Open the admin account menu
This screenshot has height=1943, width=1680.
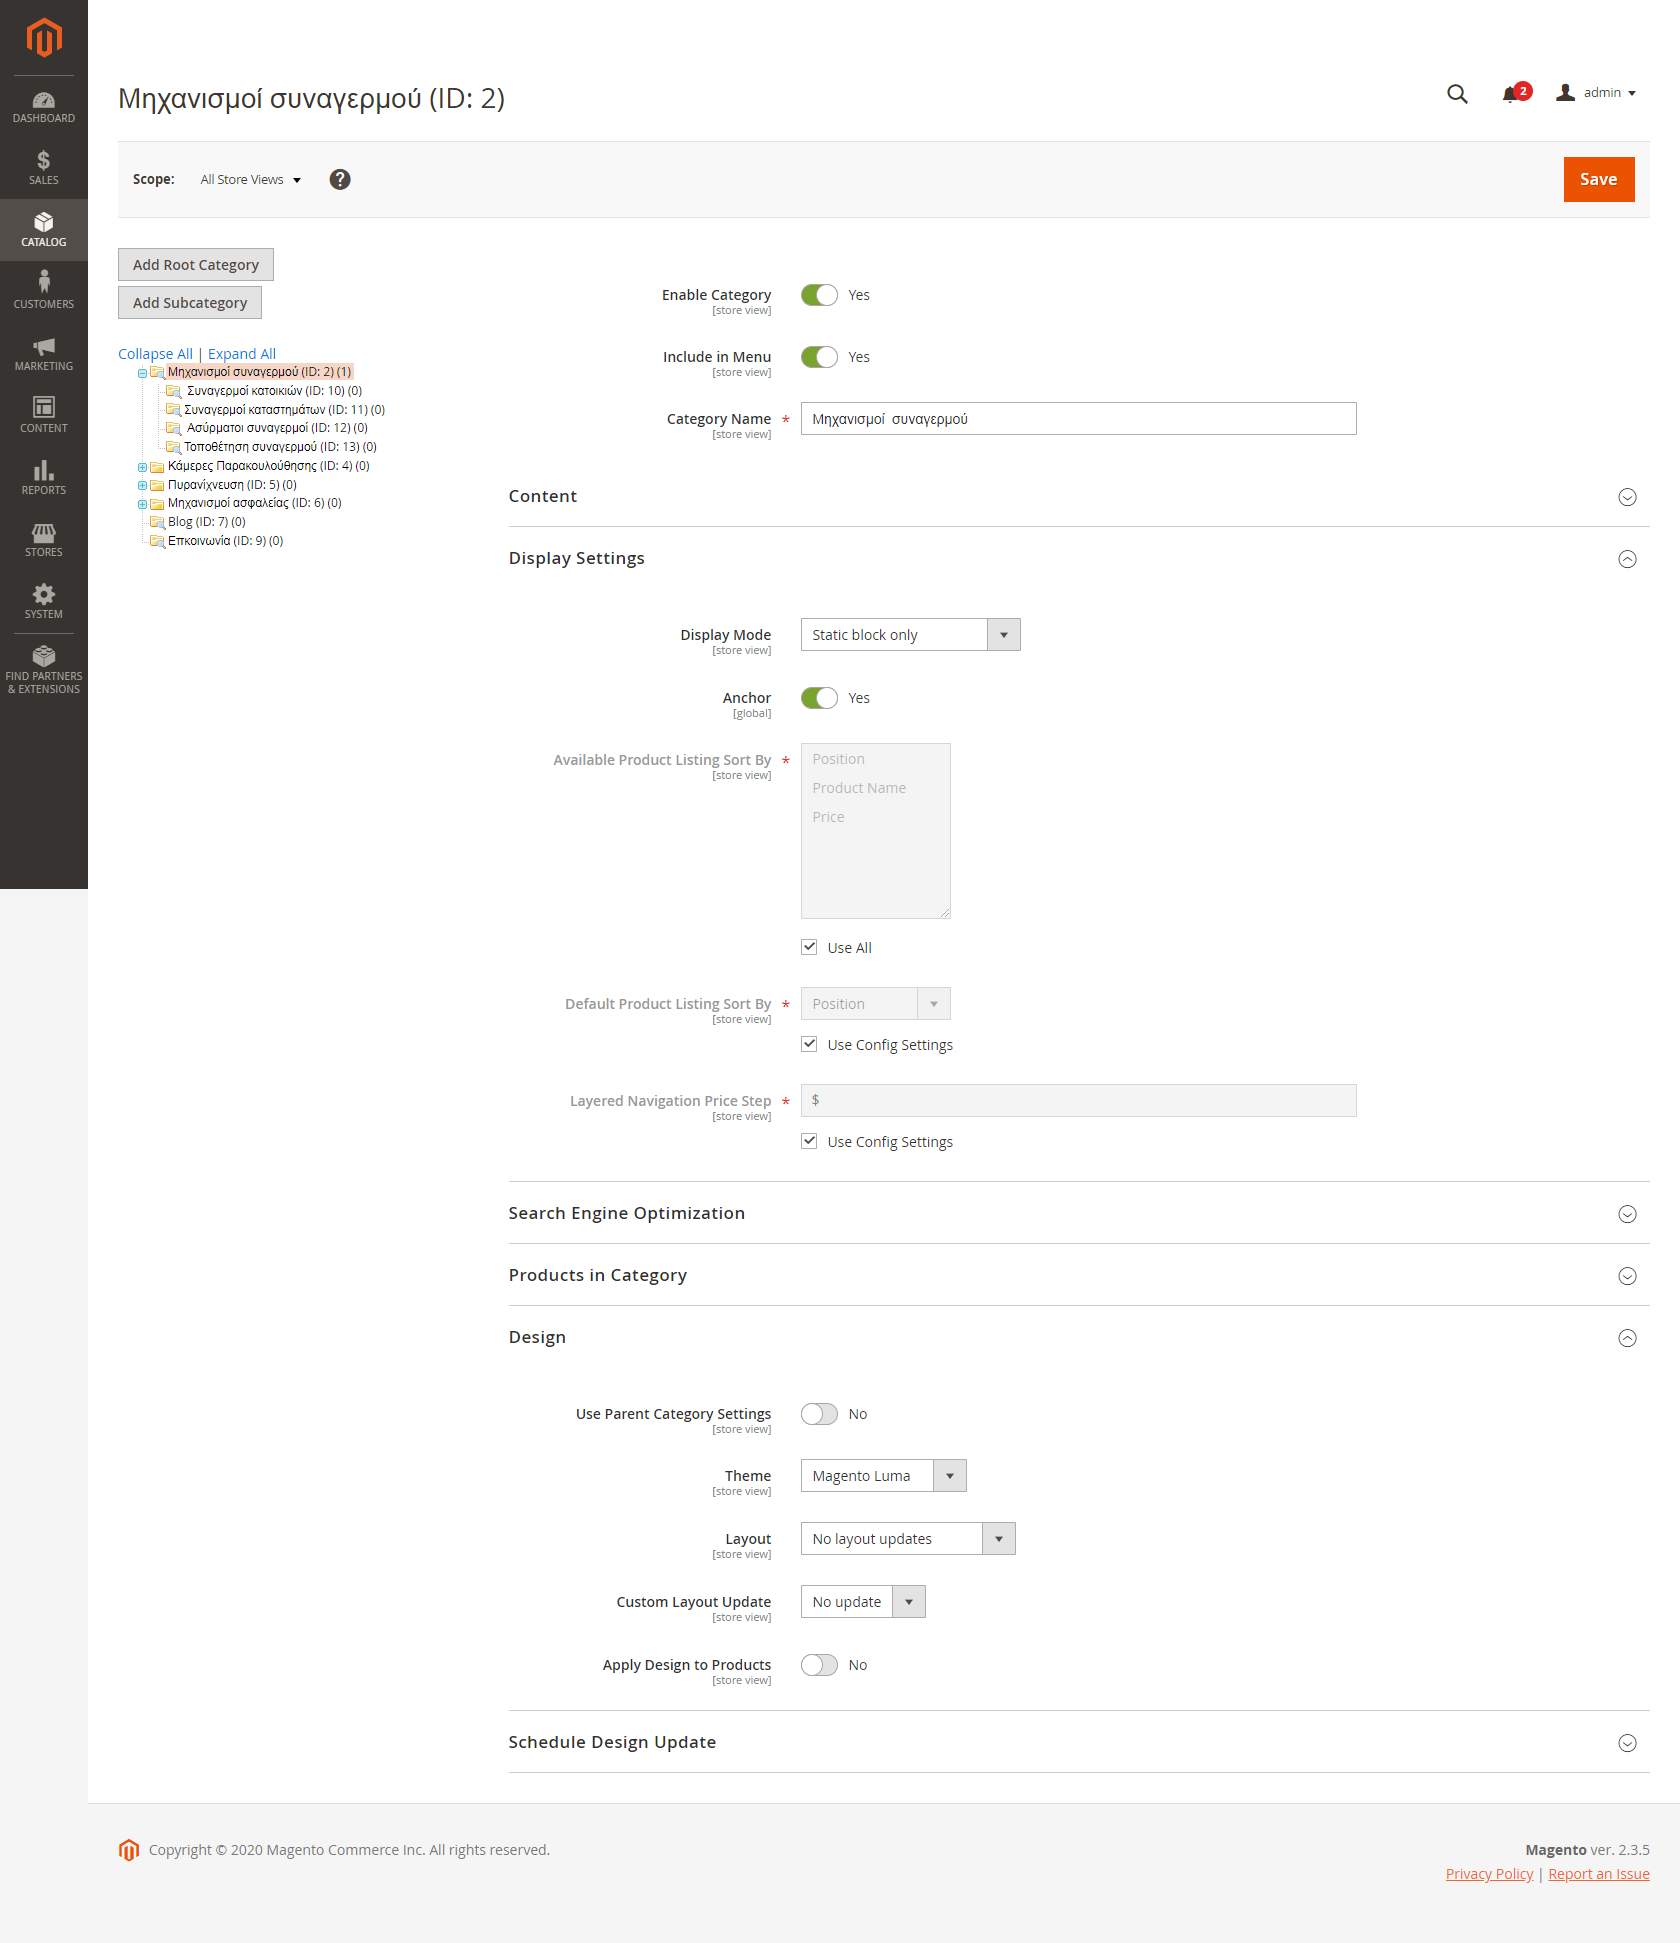[1596, 92]
